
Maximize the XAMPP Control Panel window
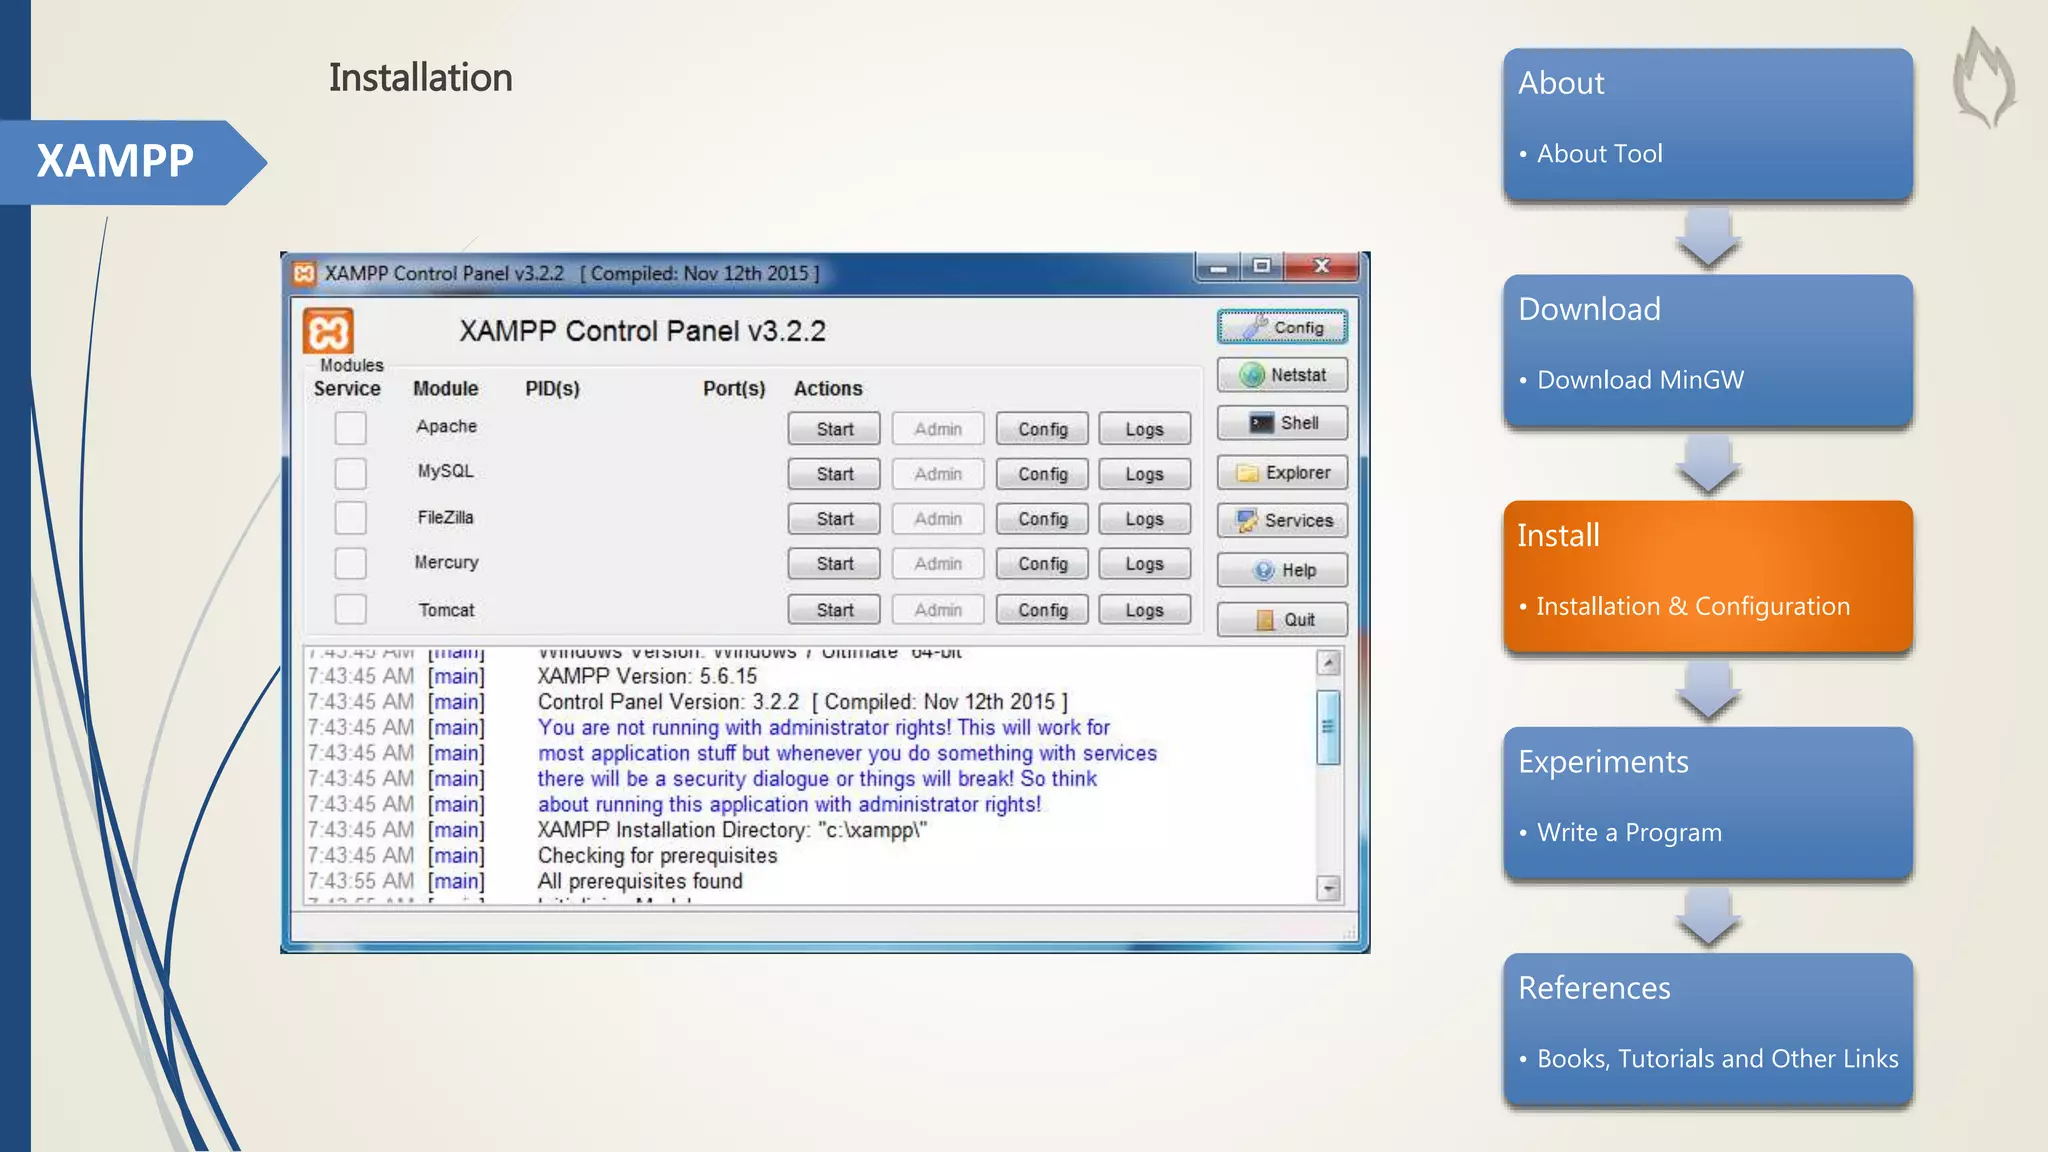[x=1262, y=267]
